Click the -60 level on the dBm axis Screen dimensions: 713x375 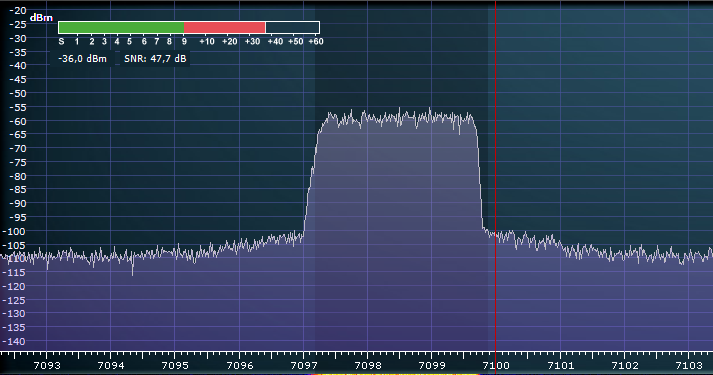point(17,121)
